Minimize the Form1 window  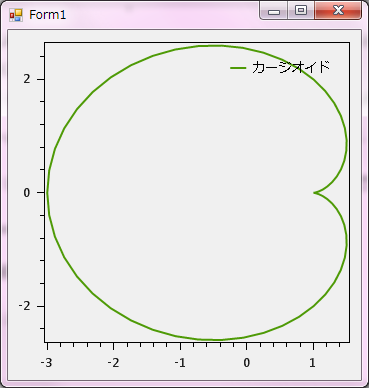(x=274, y=11)
